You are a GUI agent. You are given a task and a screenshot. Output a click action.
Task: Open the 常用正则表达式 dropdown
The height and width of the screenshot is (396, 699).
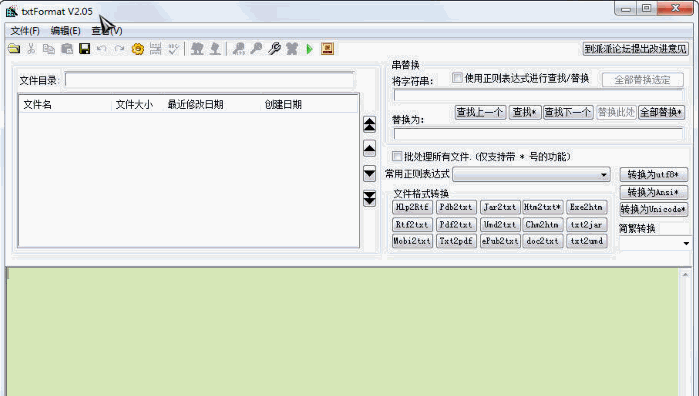pos(531,174)
